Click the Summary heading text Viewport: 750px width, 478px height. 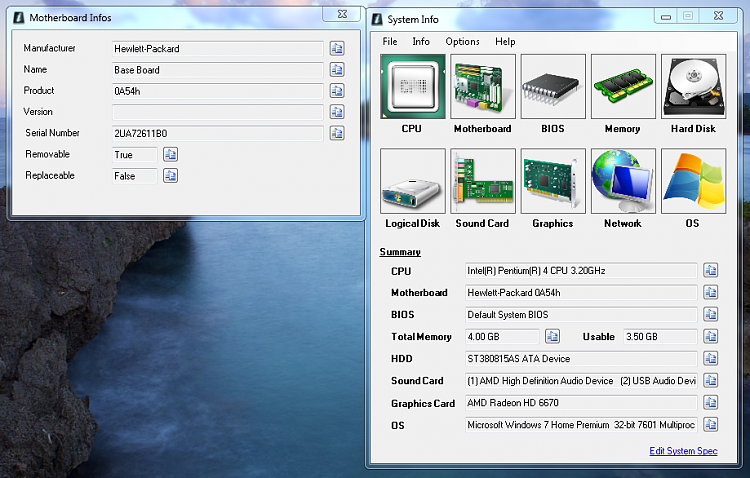pos(400,252)
